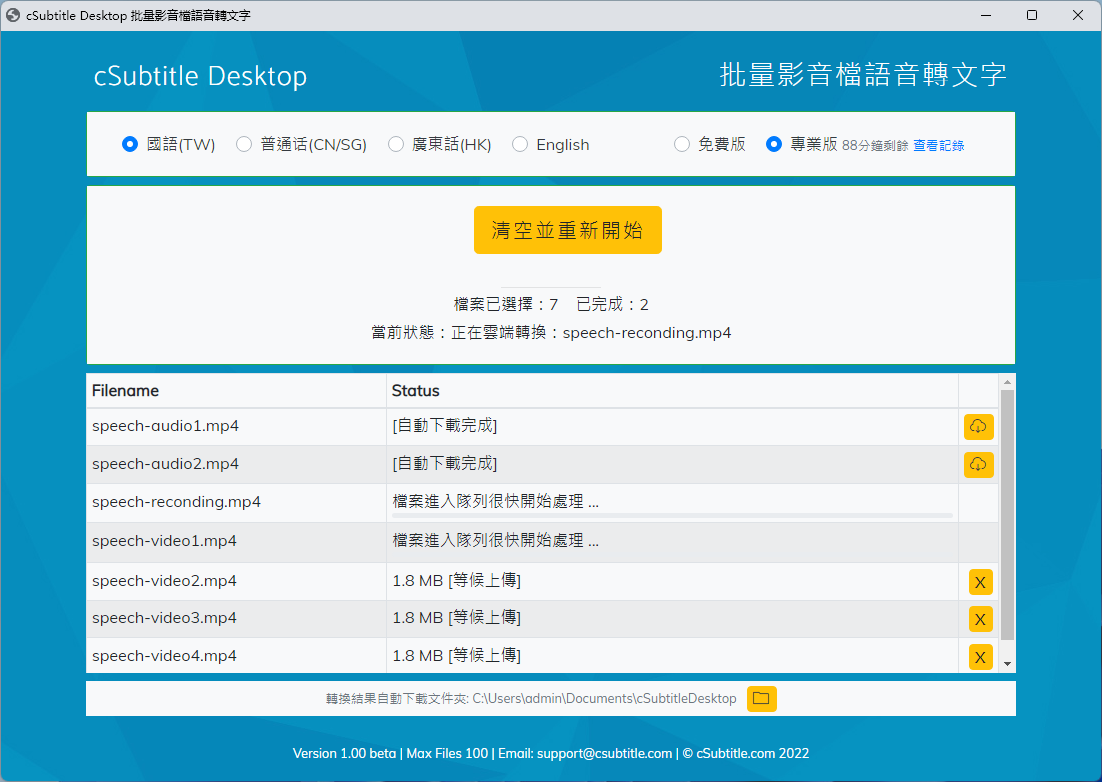
Task: Select the speech-video1.mp4 filename
Action: [x=164, y=541]
